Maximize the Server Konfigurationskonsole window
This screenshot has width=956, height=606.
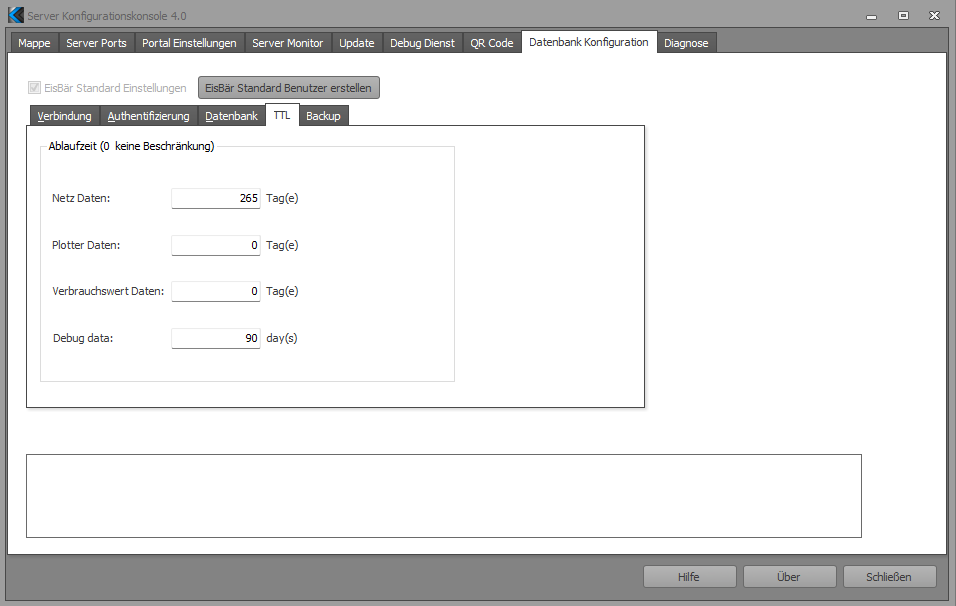pyautogui.click(x=904, y=16)
